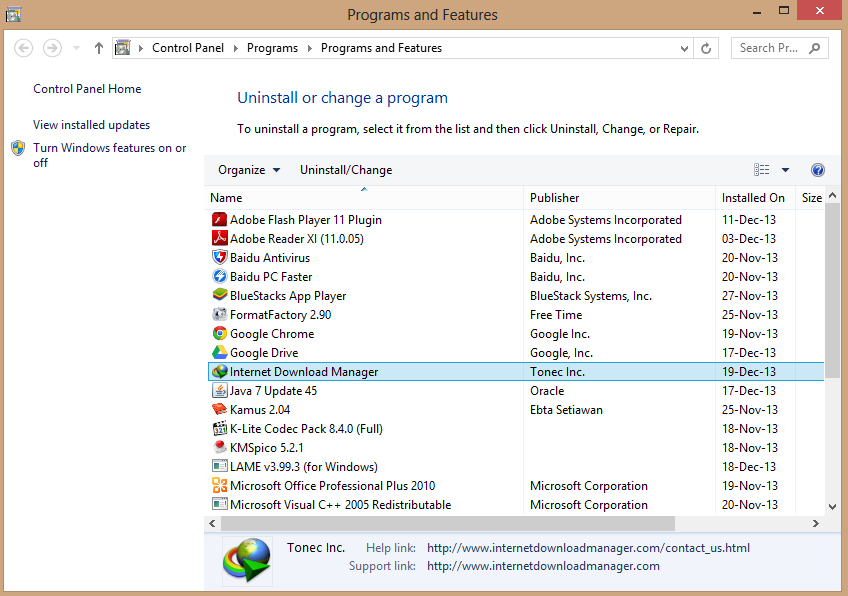Click the scroll left arrow of list
848x596 pixels.
pos(213,524)
